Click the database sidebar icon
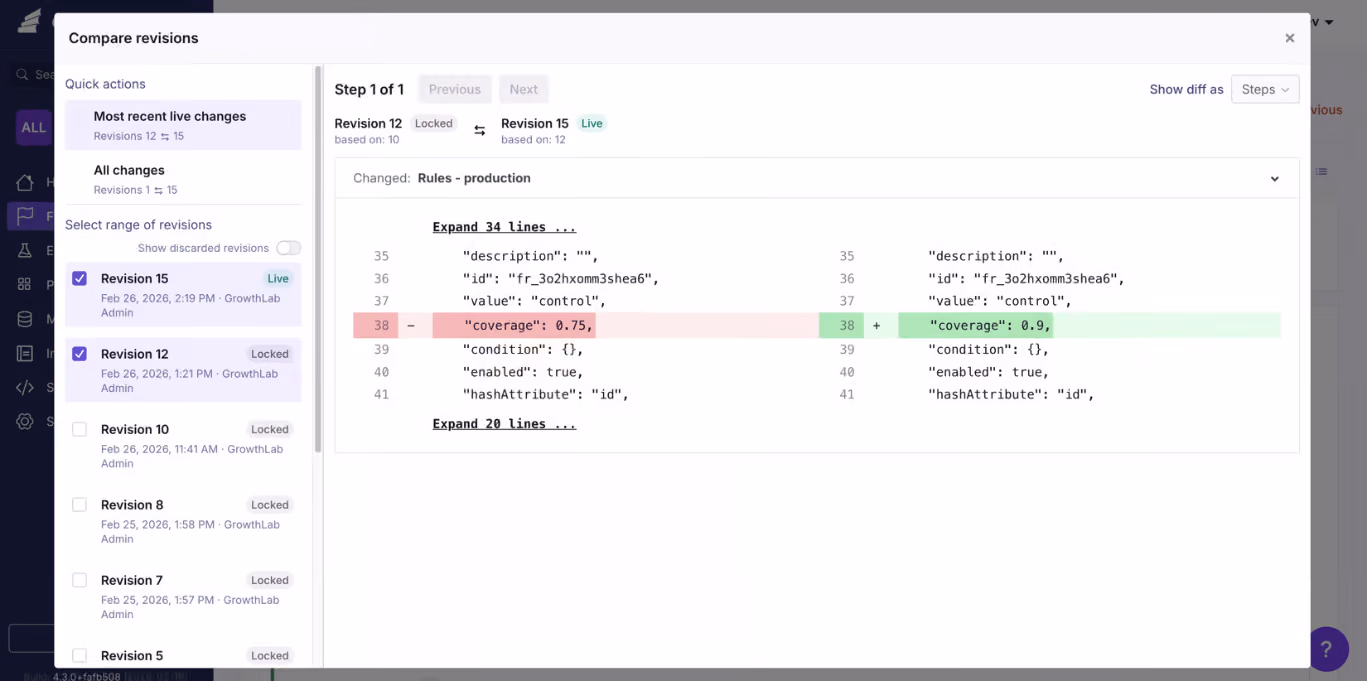Image resolution: width=1367 pixels, height=681 pixels. point(25,319)
